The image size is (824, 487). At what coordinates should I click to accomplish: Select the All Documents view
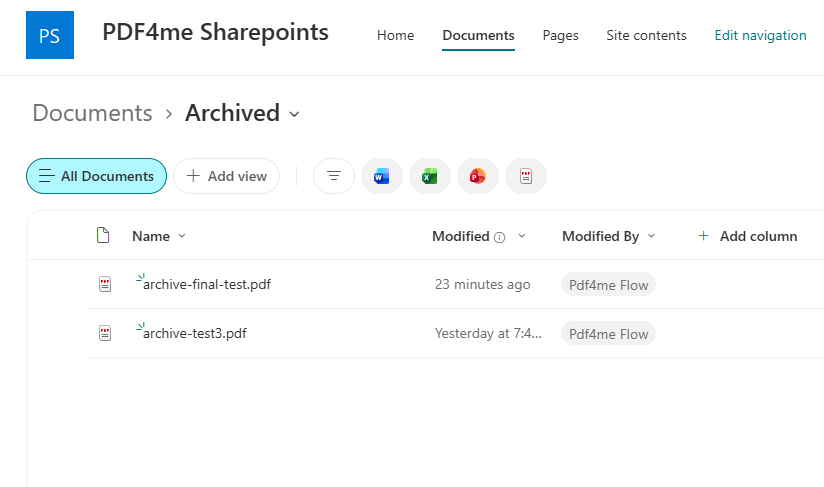(96, 176)
